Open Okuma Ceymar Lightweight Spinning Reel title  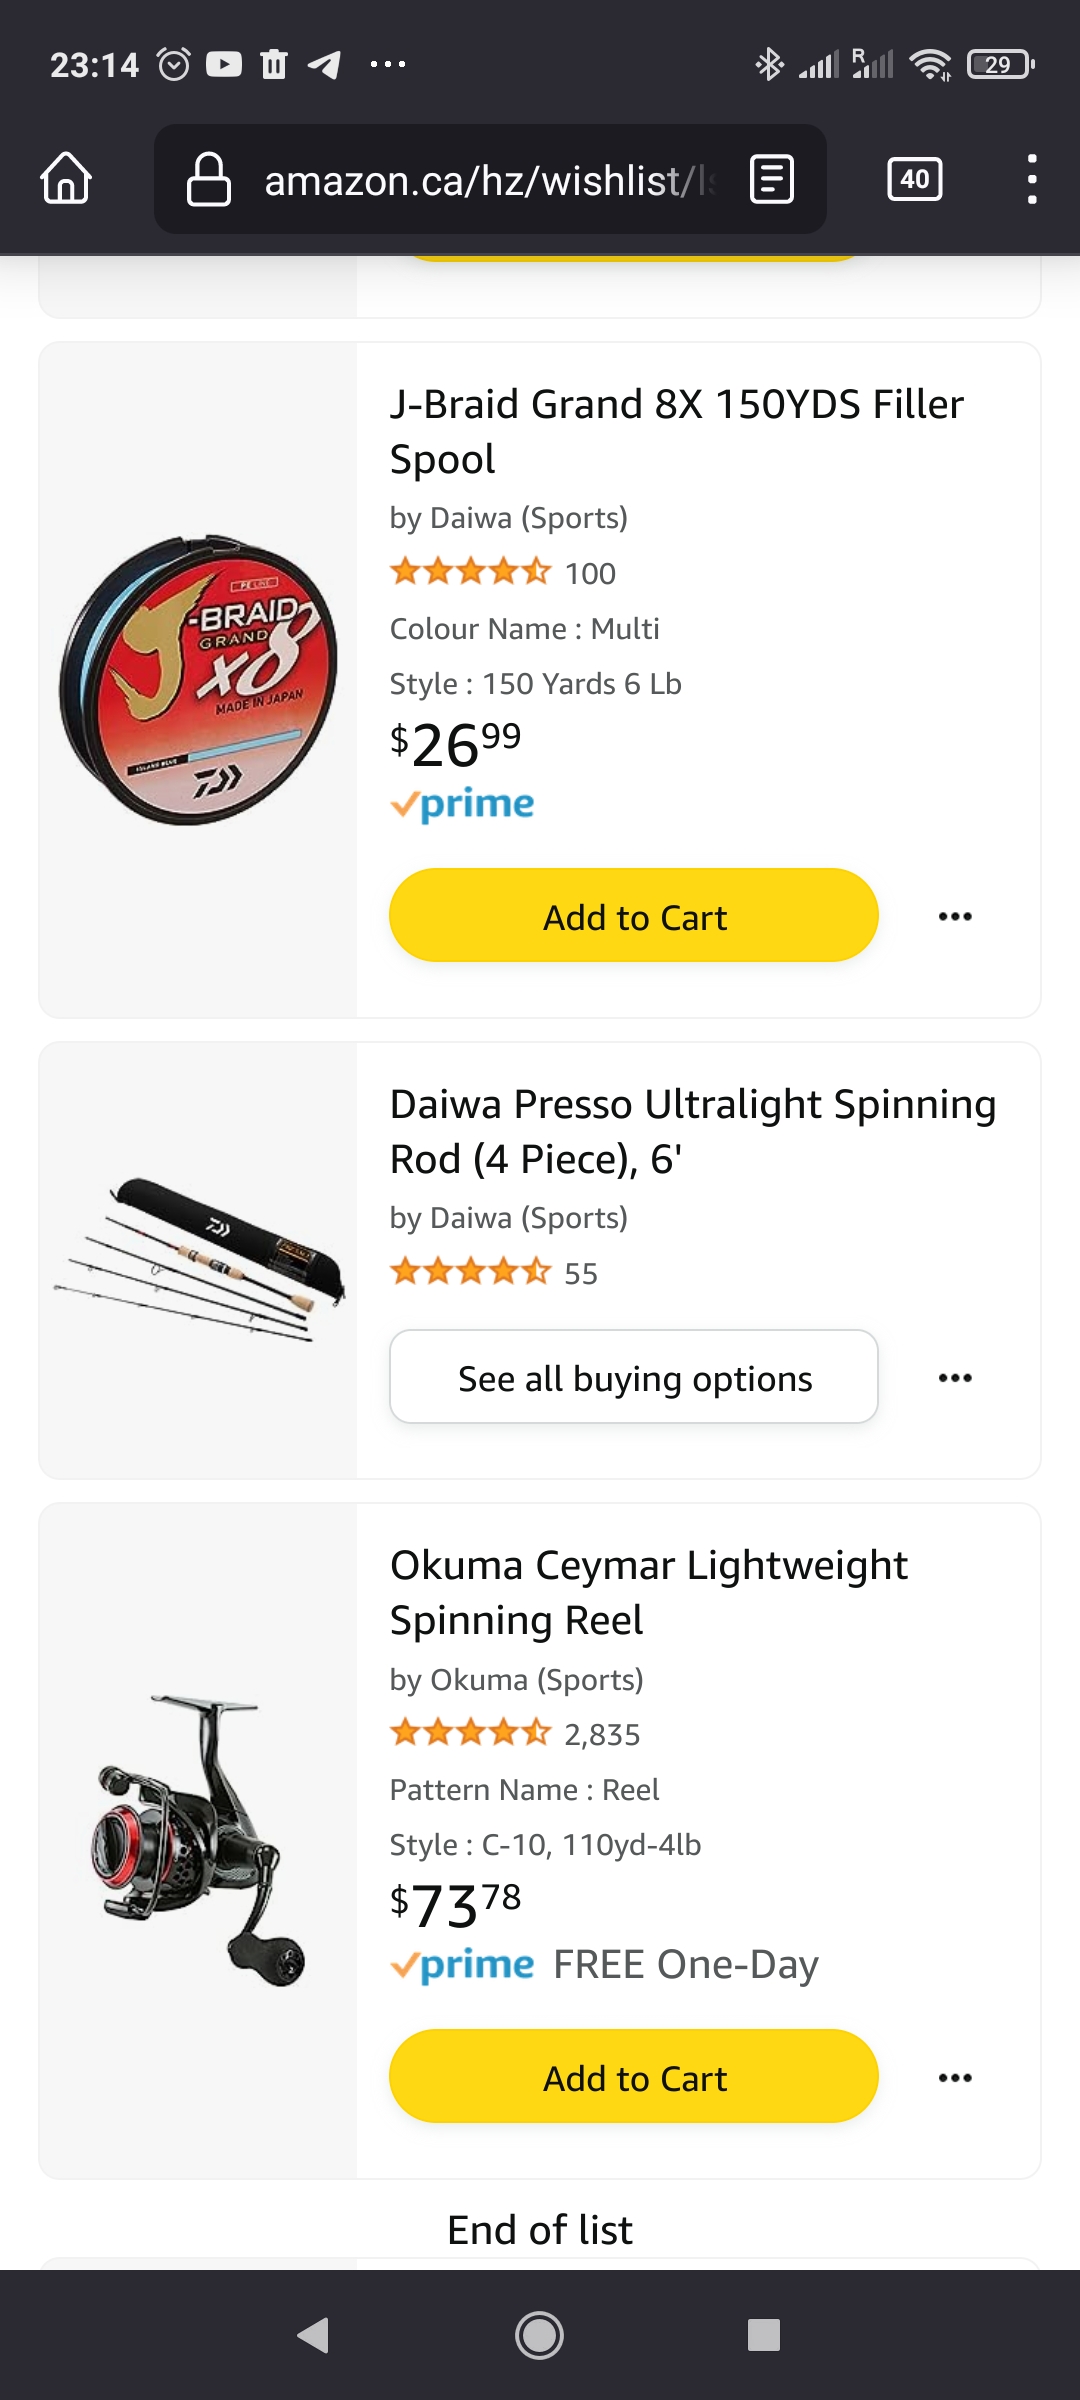click(x=648, y=1592)
